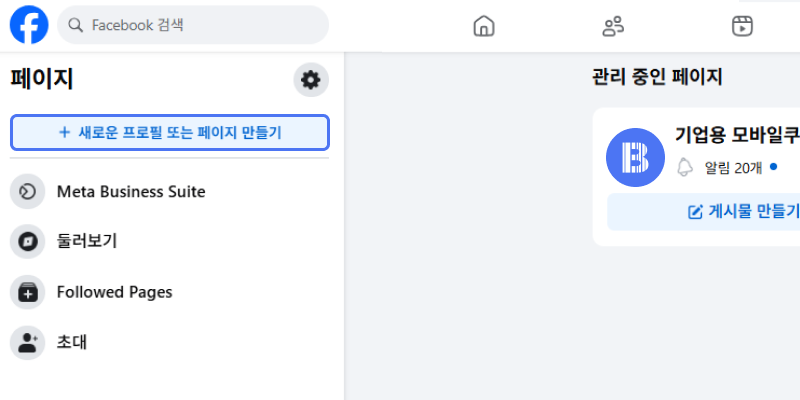Click the notification bell icon on page card
This screenshot has height=400, width=800.
pos(685,167)
